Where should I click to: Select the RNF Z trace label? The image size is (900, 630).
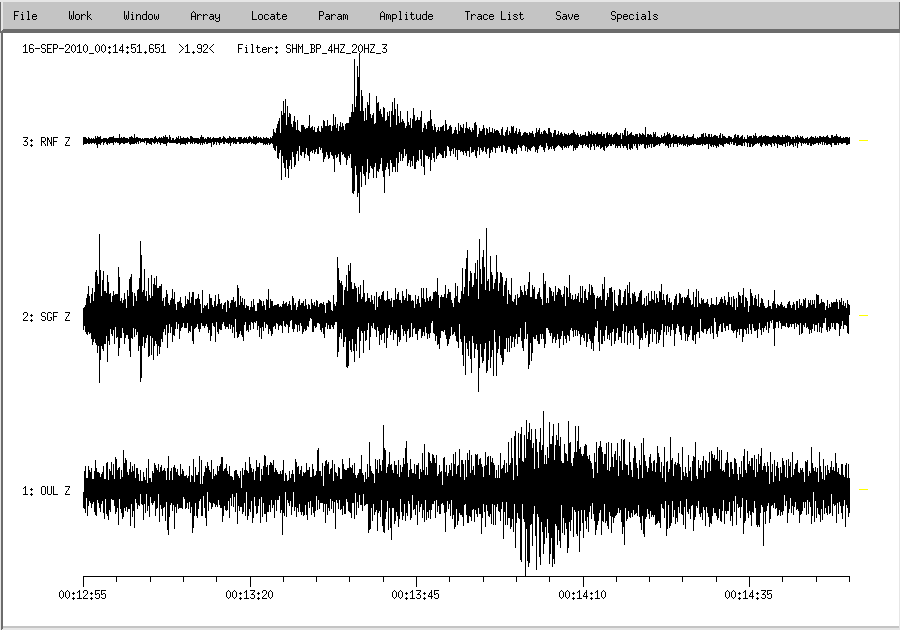click(x=46, y=142)
